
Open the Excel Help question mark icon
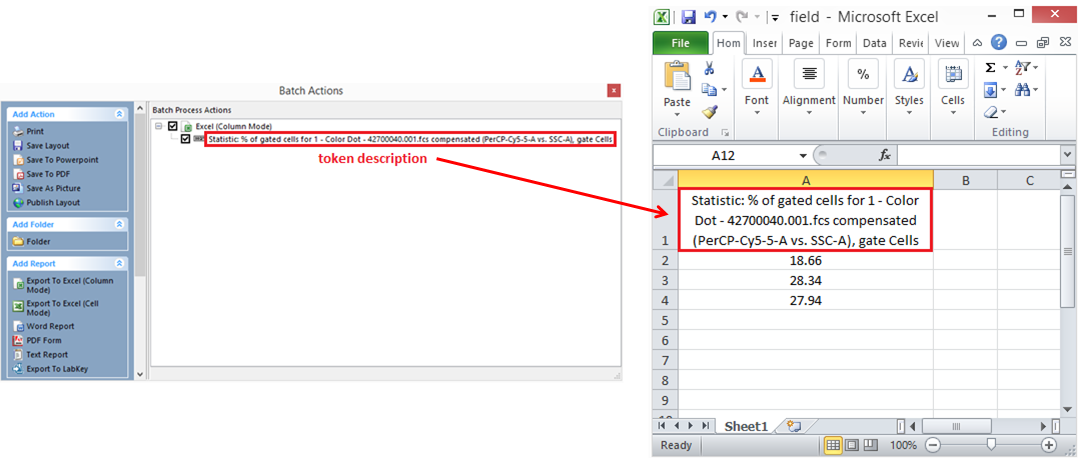pyautogui.click(x=998, y=43)
